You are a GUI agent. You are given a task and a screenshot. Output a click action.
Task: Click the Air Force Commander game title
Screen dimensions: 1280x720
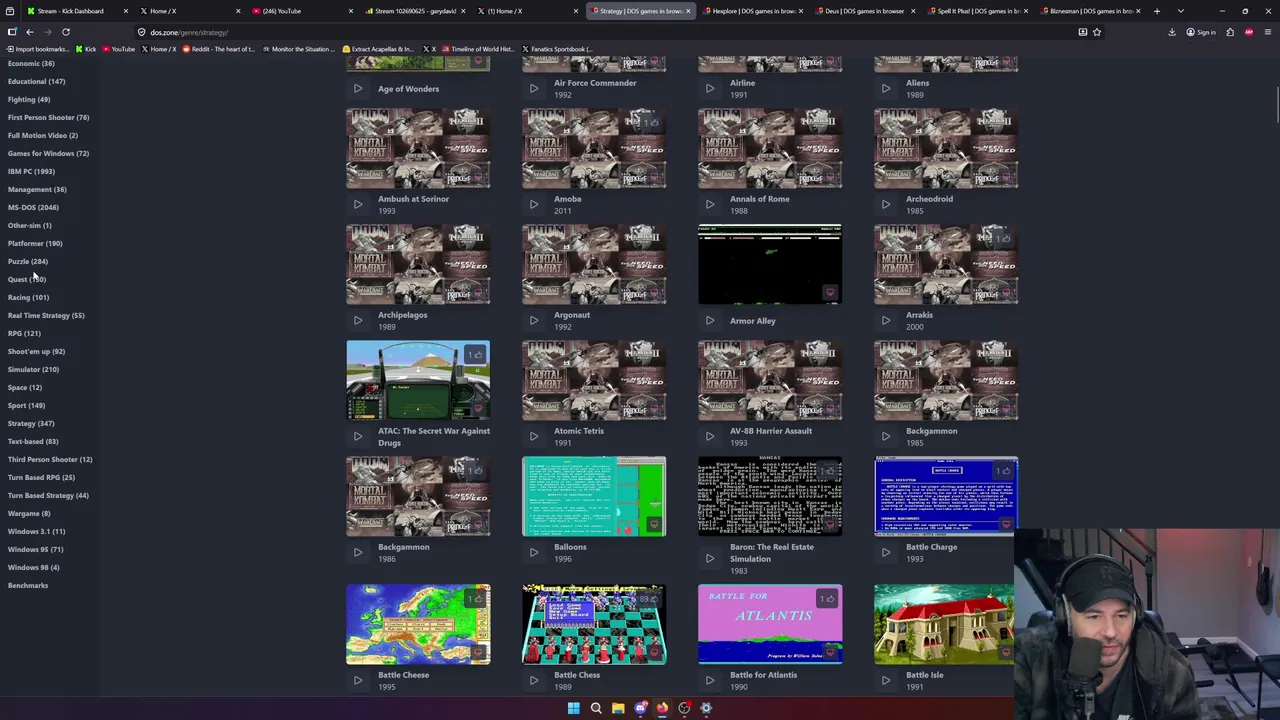coord(595,83)
